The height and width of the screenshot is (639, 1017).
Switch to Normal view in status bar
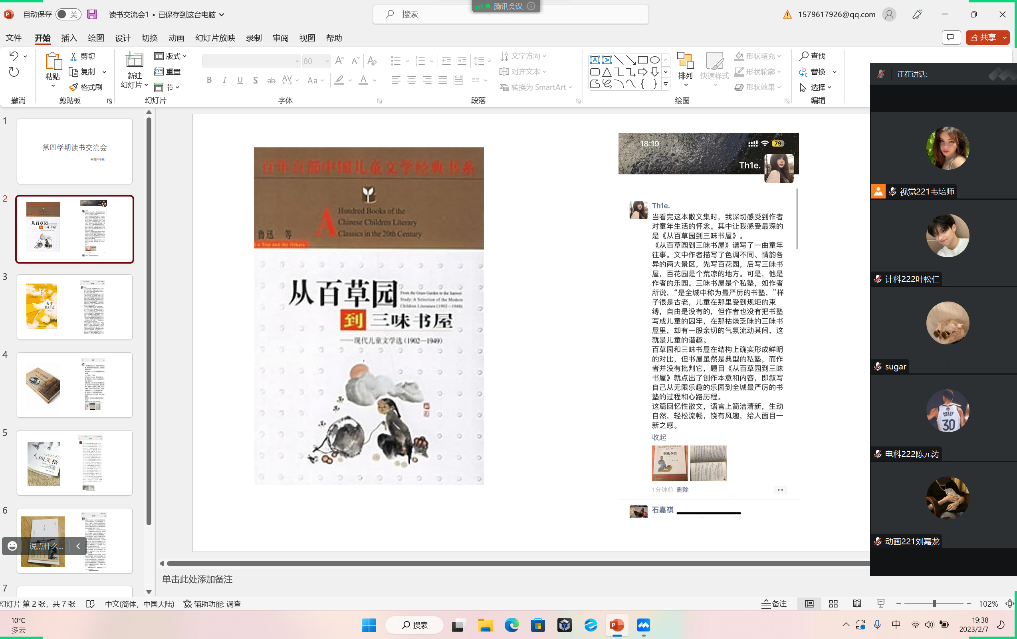pyautogui.click(x=808, y=604)
